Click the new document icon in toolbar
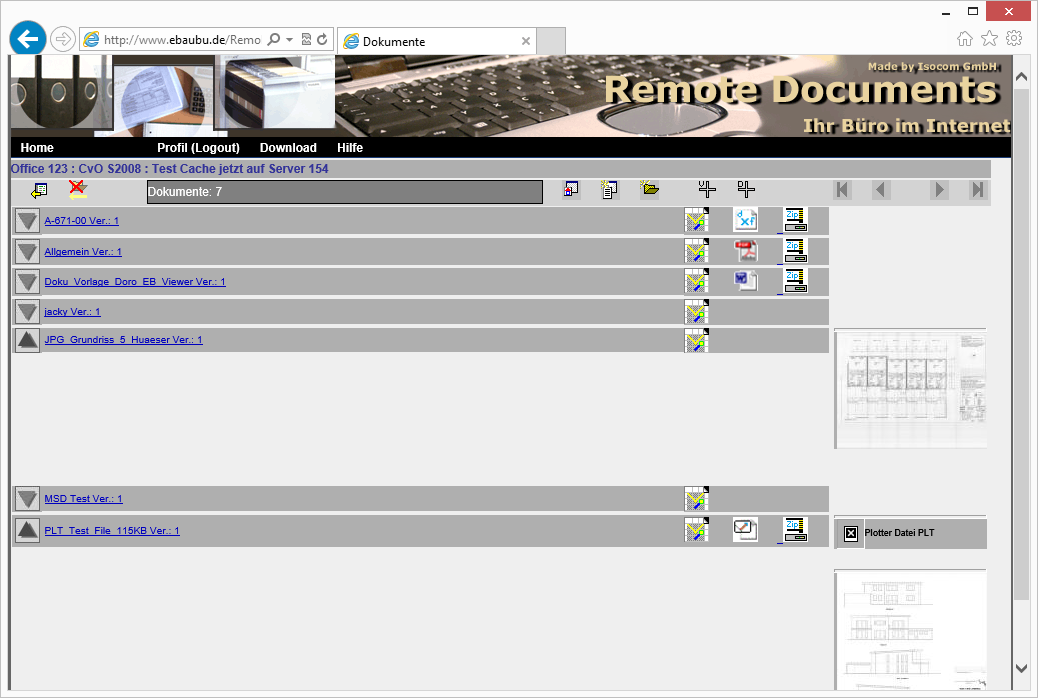 pyautogui.click(x=610, y=189)
